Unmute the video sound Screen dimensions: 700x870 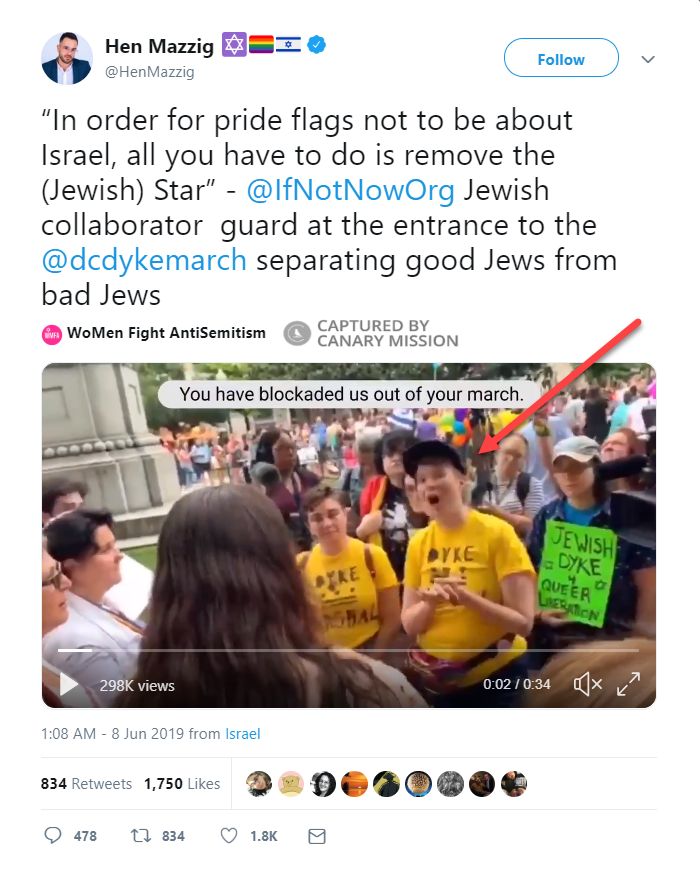point(588,684)
